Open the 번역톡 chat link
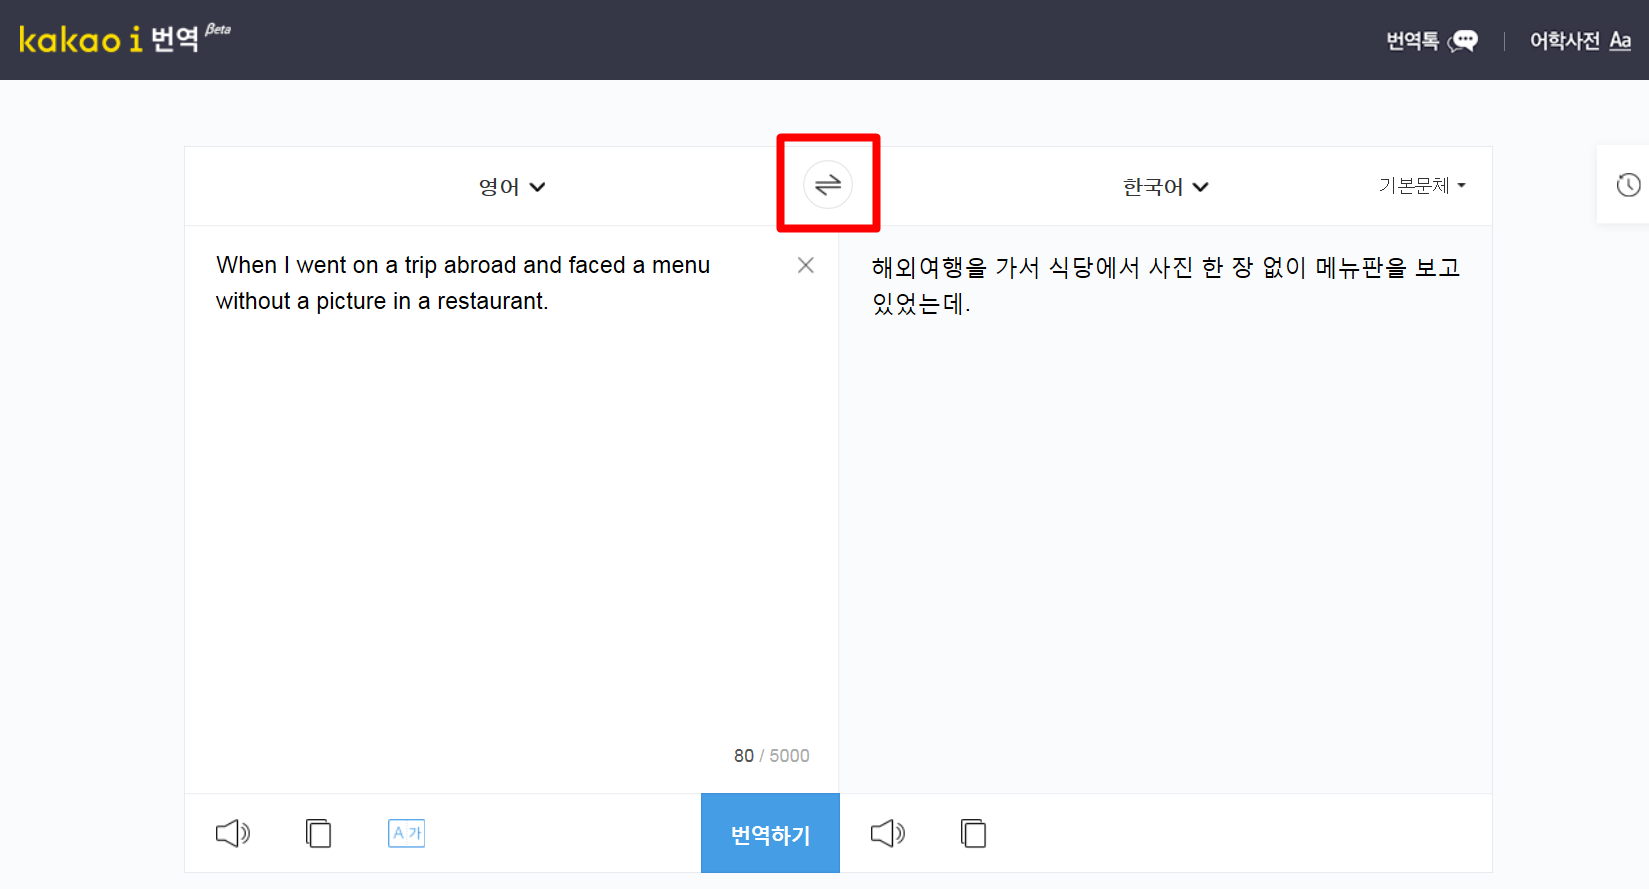The image size is (1649, 889). pyautogui.click(x=1431, y=41)
